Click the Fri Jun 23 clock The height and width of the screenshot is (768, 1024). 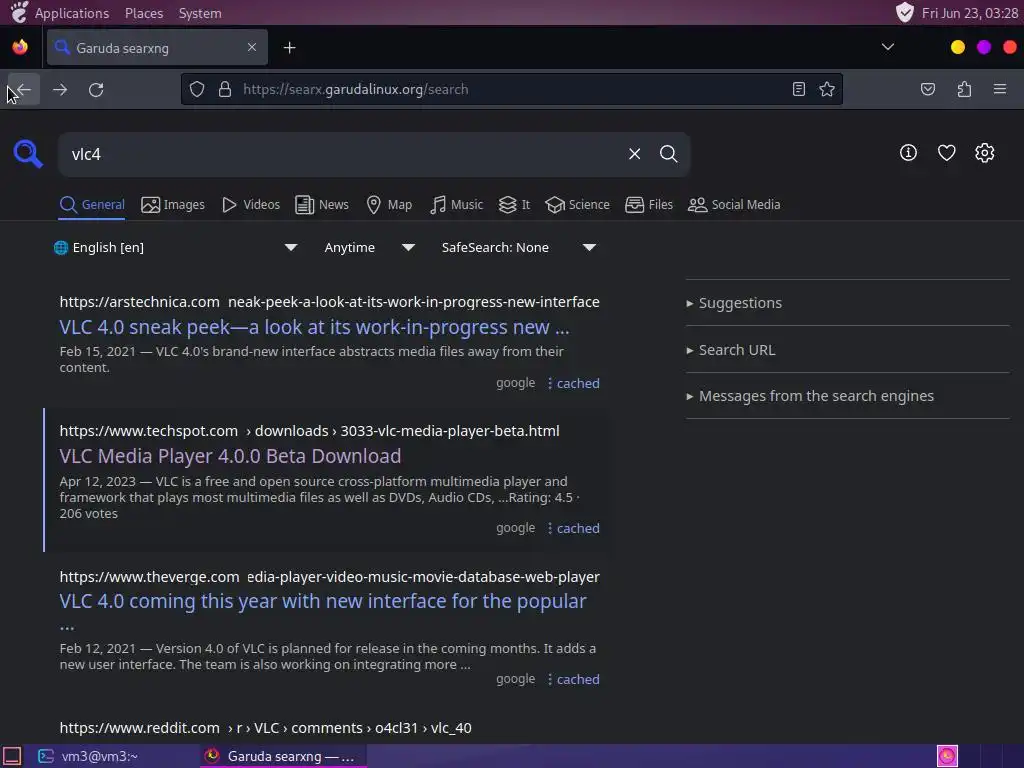coord(970,13)
